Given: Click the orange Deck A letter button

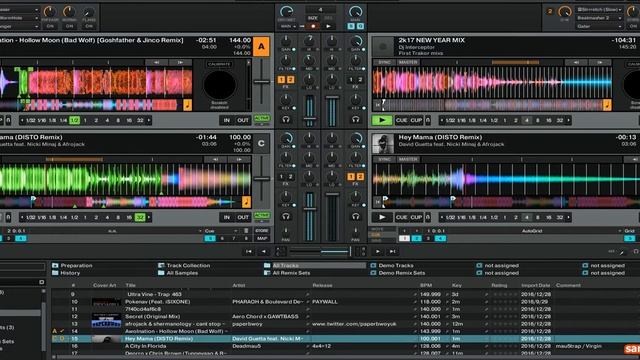Looking at the screenshot, I should tap(261, 47).
